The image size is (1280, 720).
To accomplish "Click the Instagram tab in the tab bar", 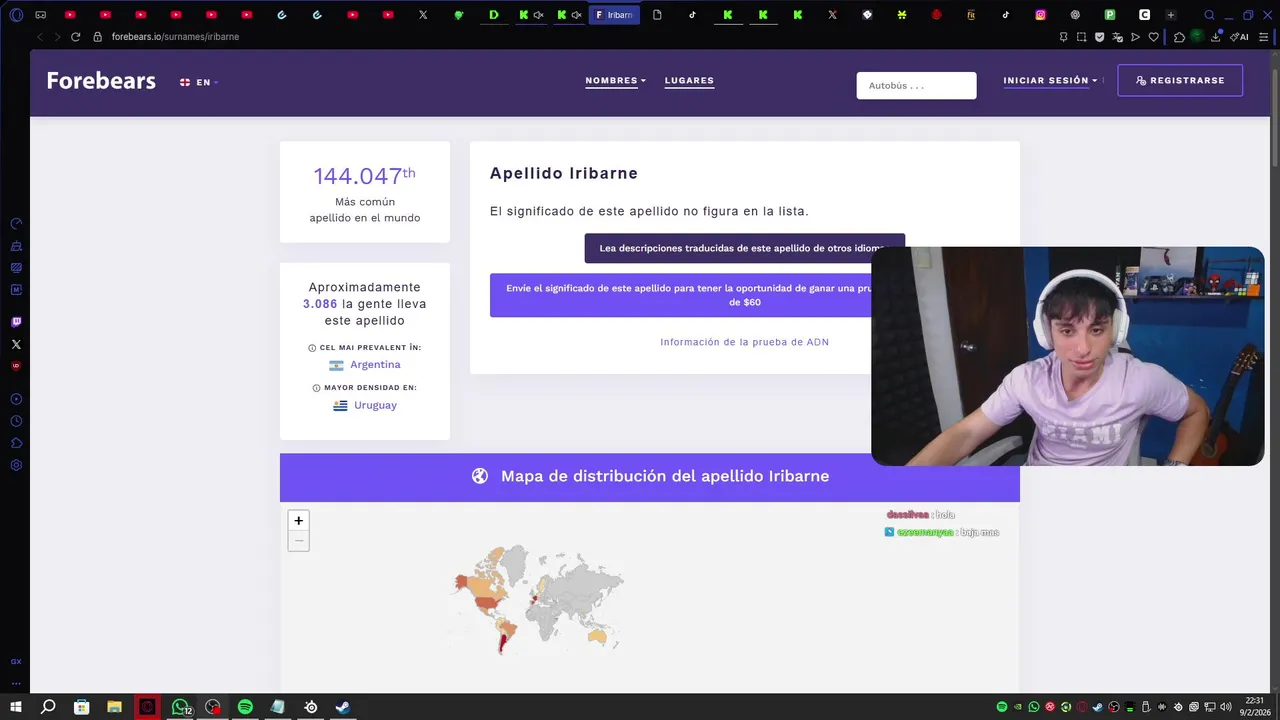I will point(1040,15).
